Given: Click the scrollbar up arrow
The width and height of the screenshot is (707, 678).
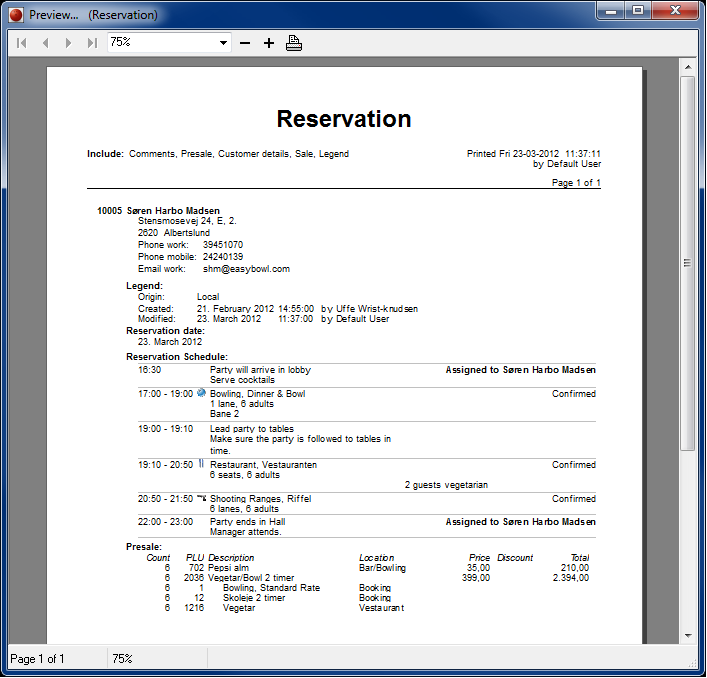Looking at the screenshot, I should (688, 66).
